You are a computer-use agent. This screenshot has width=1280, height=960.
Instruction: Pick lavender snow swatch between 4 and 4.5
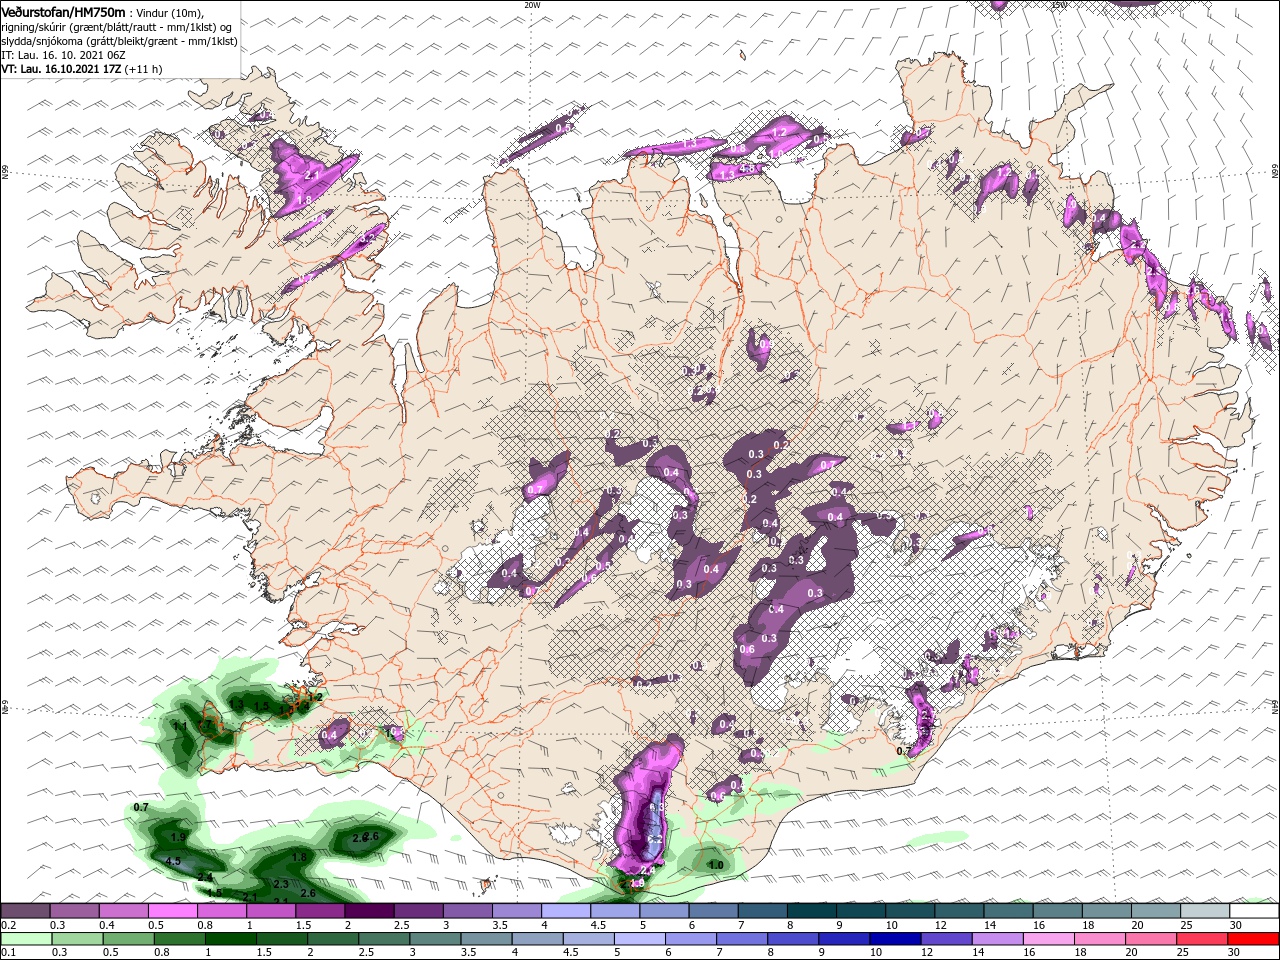(566, 911)
